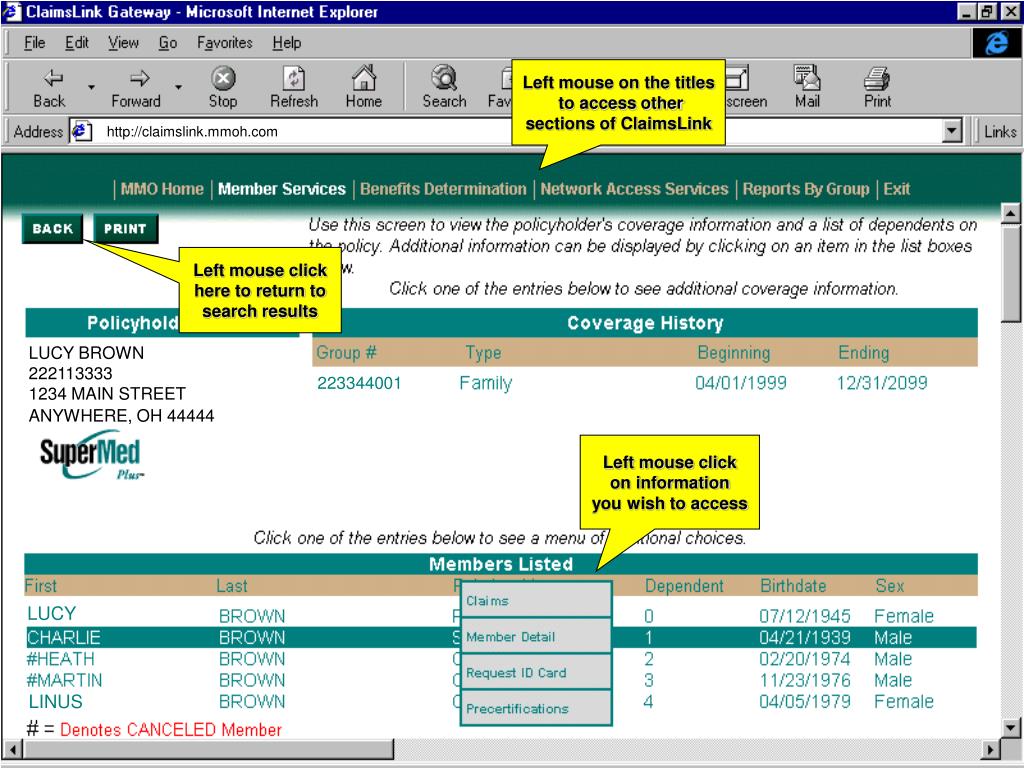
Task: Choose Request ID Card in popup menu
Action: [536, 673]
